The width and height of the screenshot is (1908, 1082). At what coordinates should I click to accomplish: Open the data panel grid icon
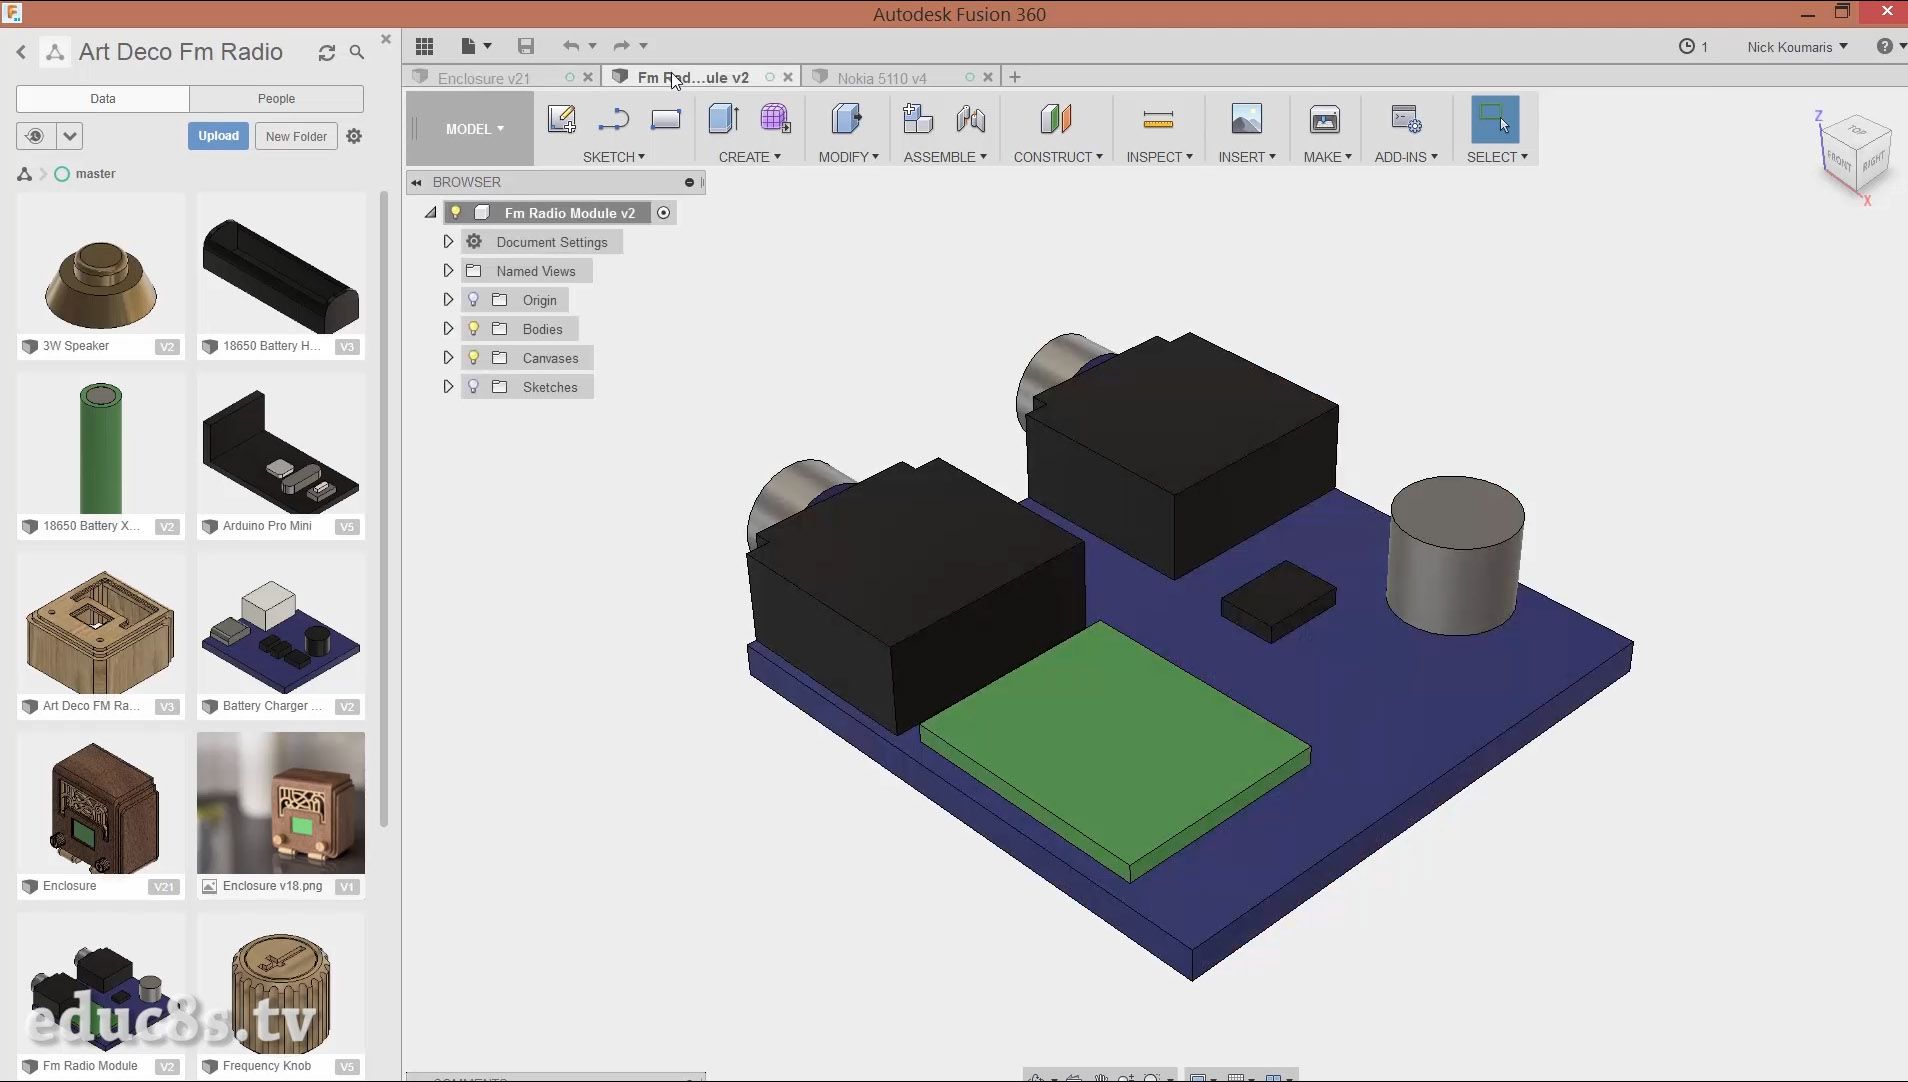tap(424, 46)
